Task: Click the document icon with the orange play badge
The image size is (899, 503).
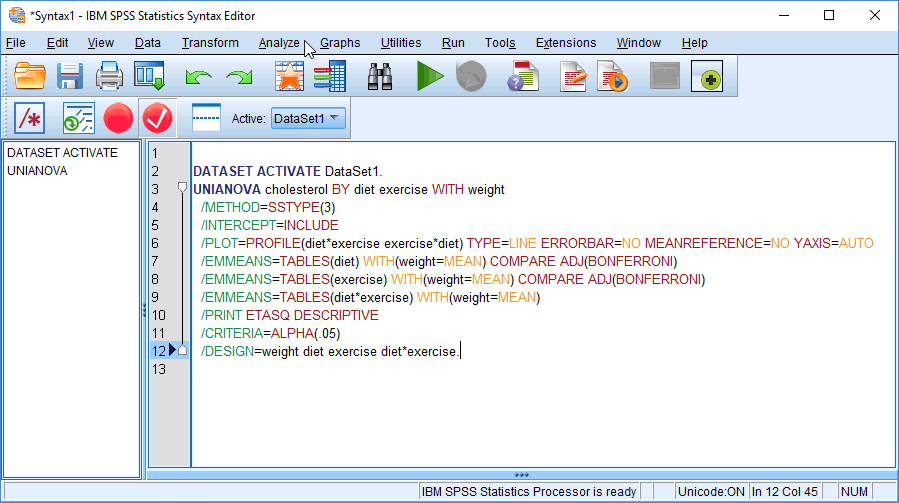Action: (x=612, y=76)
